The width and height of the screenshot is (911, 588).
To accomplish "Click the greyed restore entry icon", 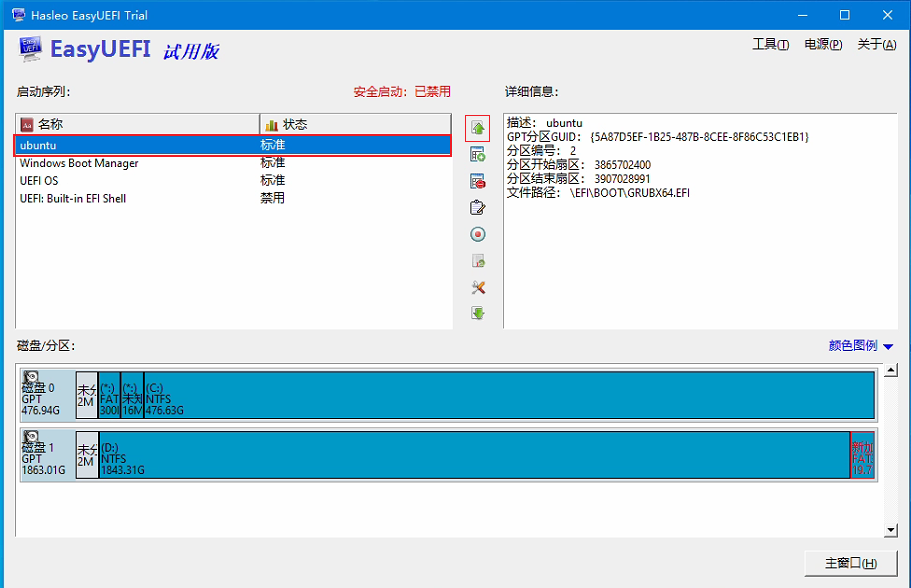I will click(x=478, y=261).
